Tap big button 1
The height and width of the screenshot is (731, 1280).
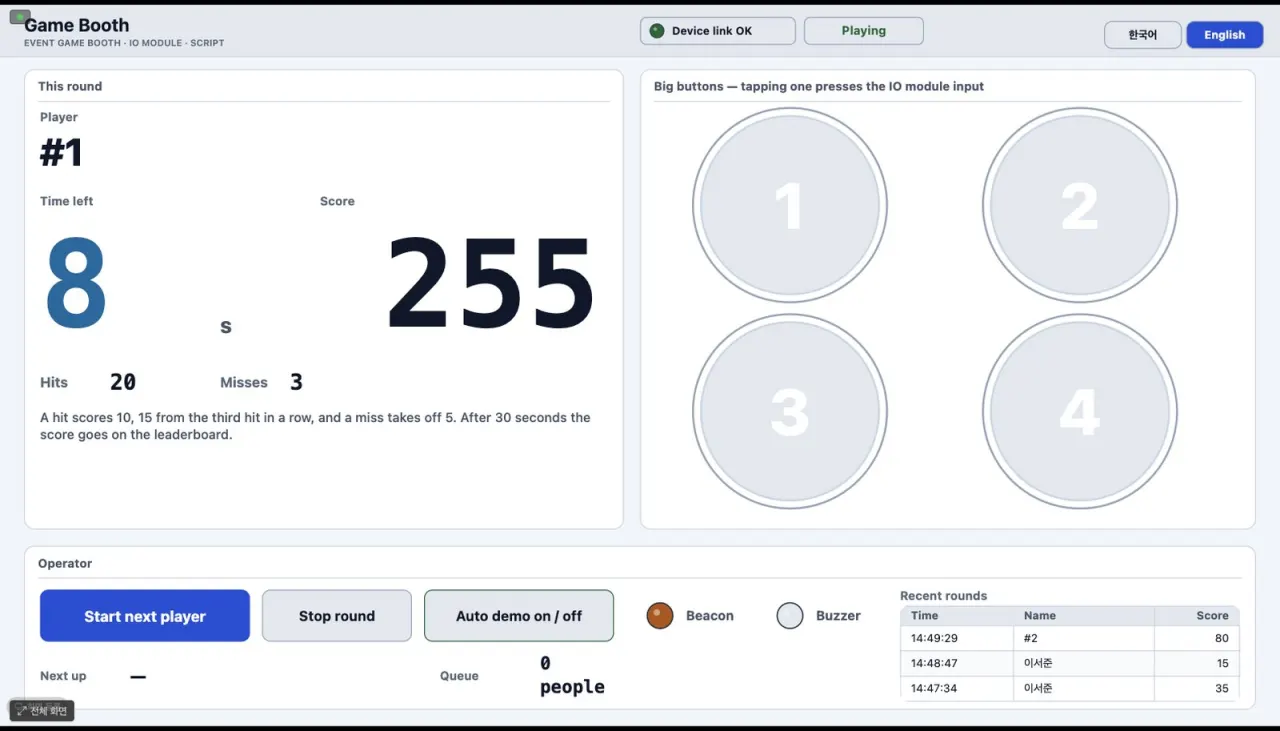[789, 205]
